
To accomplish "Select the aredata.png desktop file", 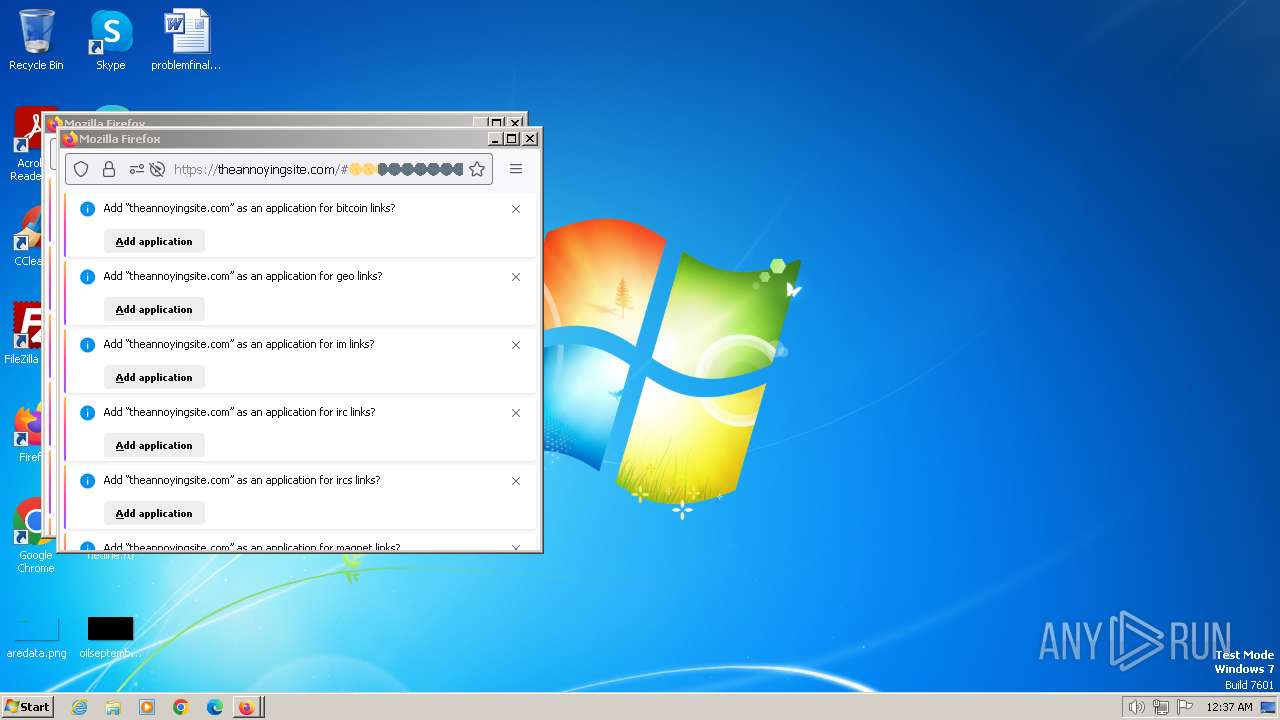I will (36, 638).
